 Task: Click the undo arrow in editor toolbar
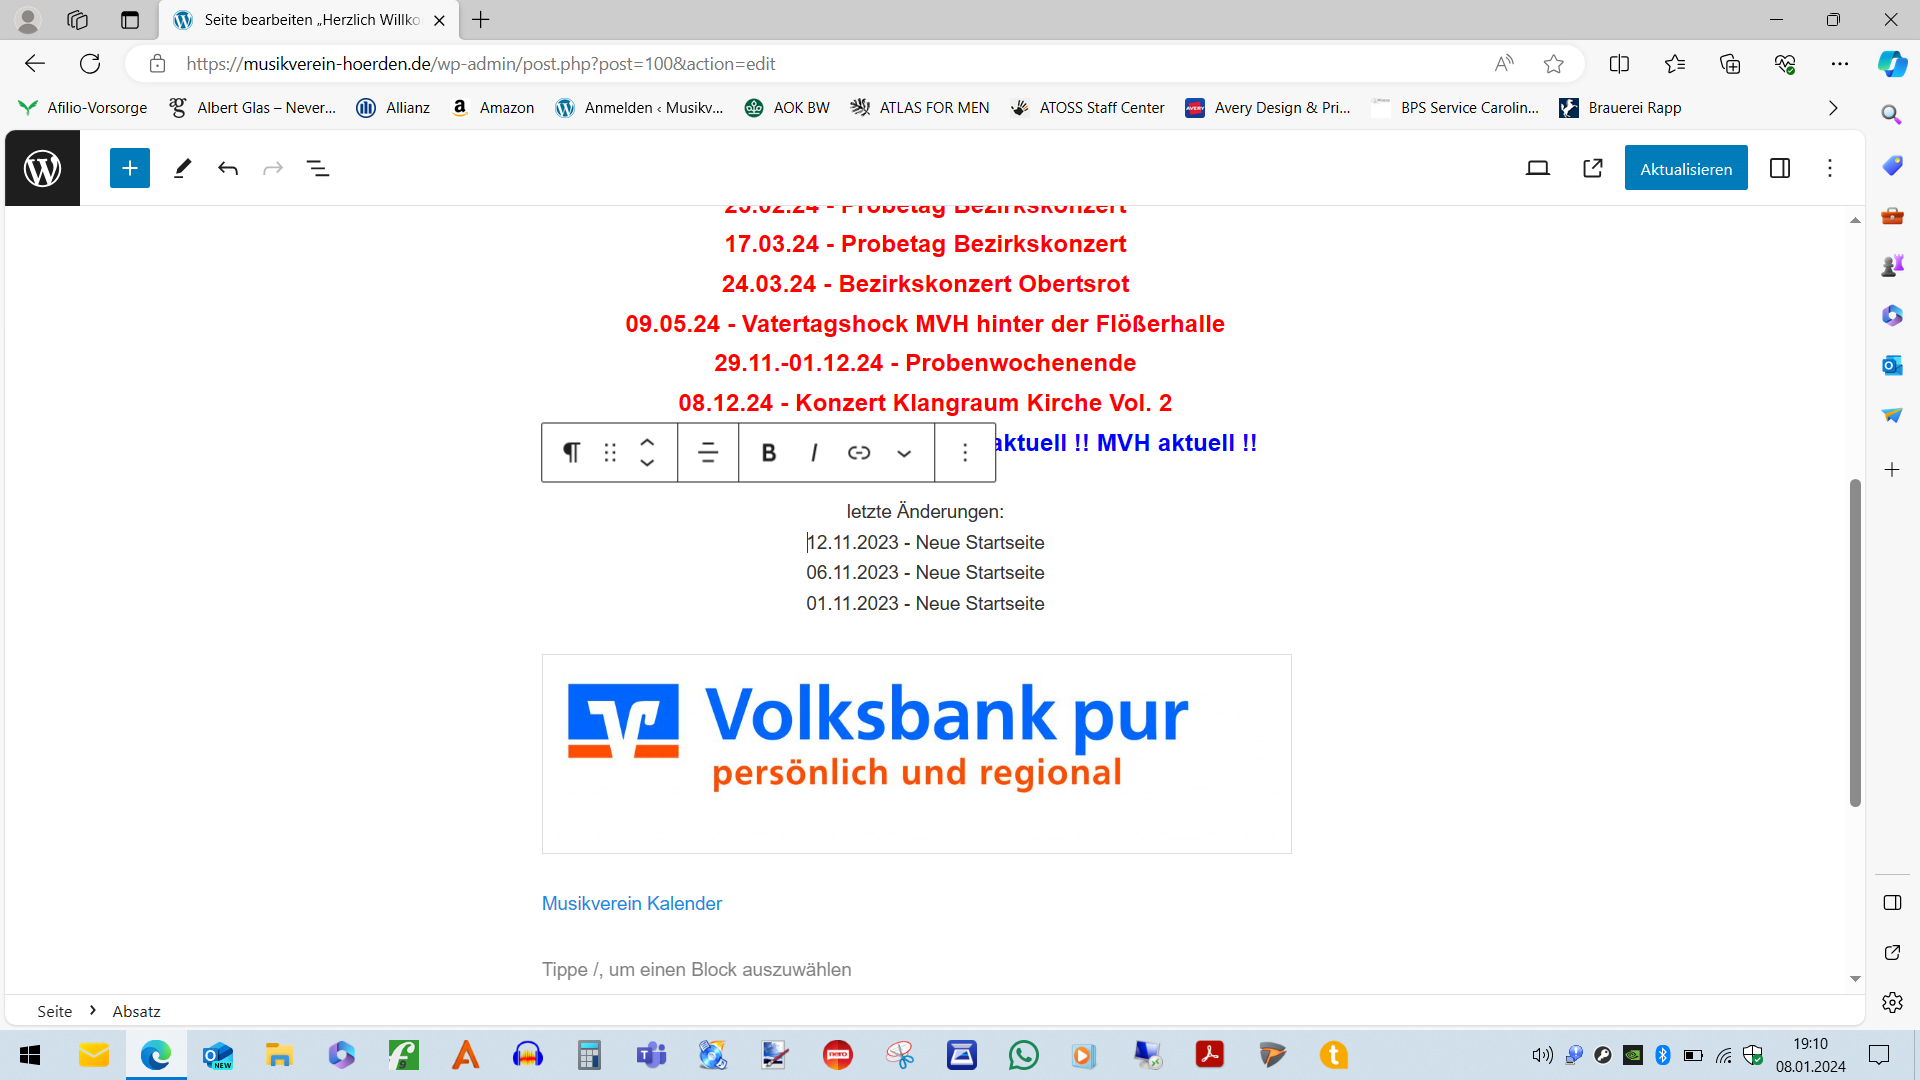228,168
